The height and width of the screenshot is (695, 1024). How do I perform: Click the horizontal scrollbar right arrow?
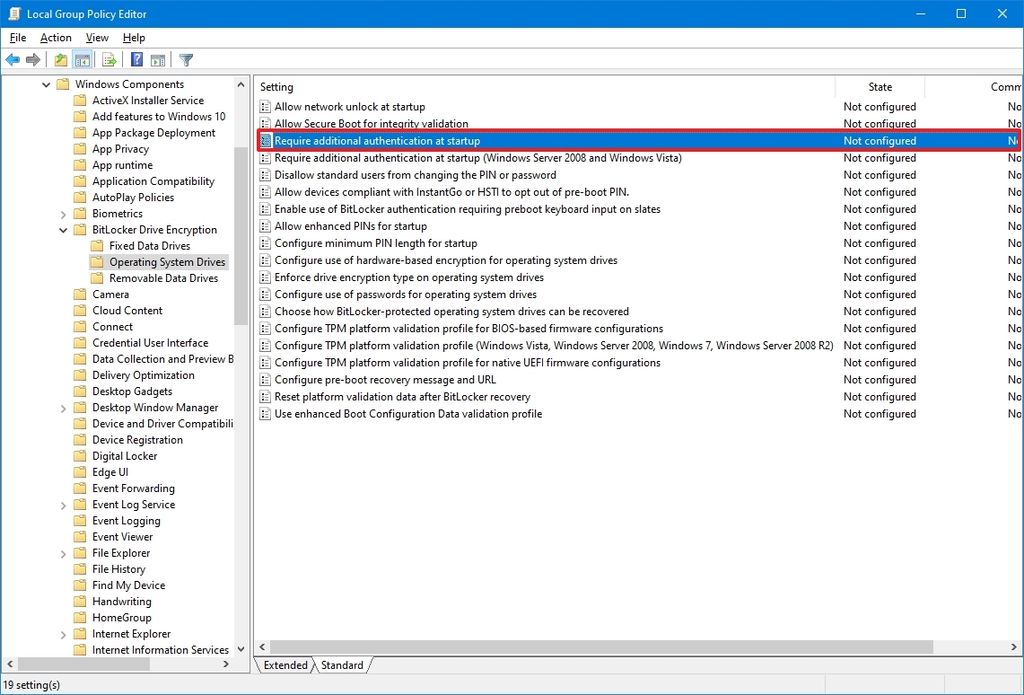pyautogui.click(x=1014, y=647)
